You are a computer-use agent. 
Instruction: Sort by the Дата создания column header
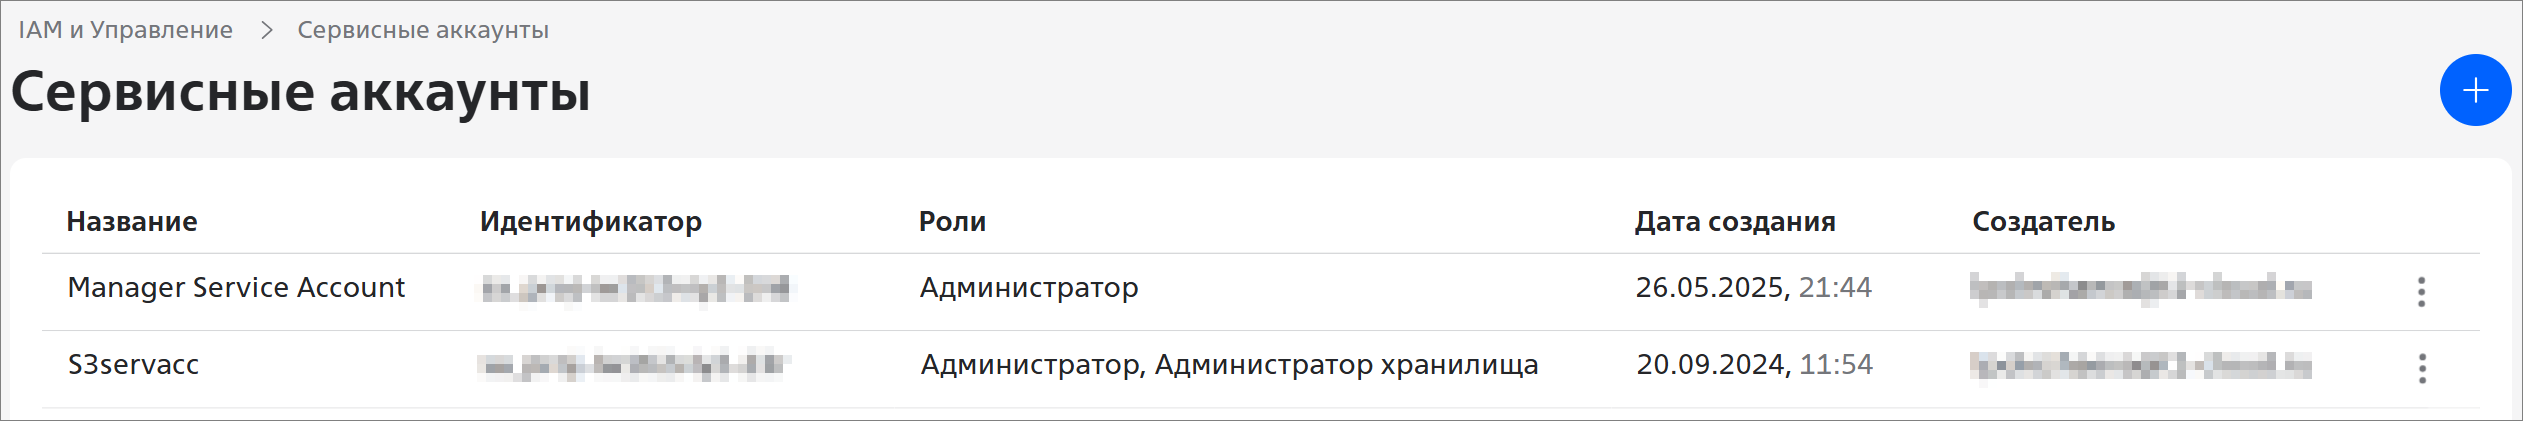click(x=1734, y=221)
